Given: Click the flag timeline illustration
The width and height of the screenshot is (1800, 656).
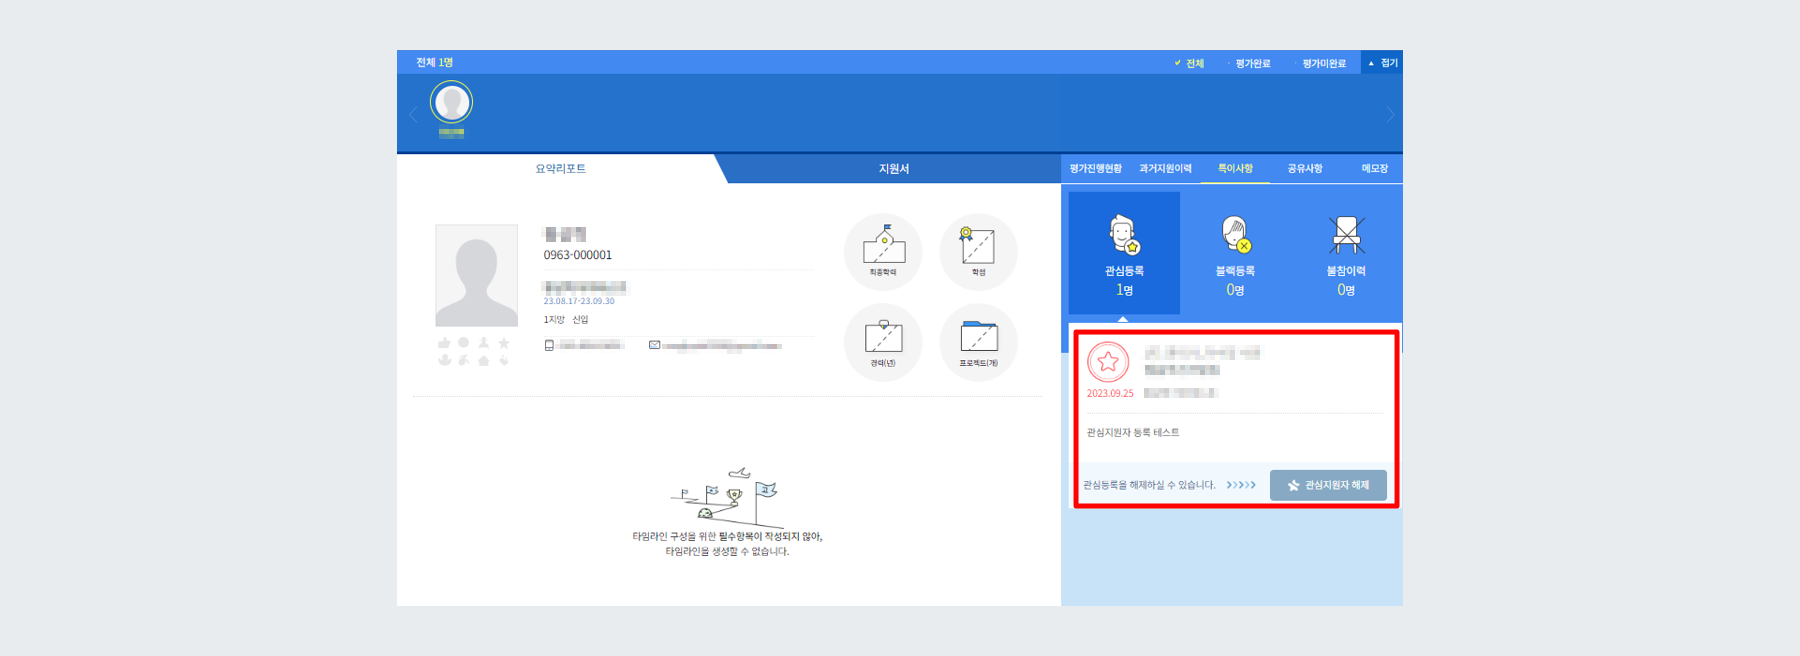Looking at the screenshot, I should pyautogui.click(x=727, y=497).
